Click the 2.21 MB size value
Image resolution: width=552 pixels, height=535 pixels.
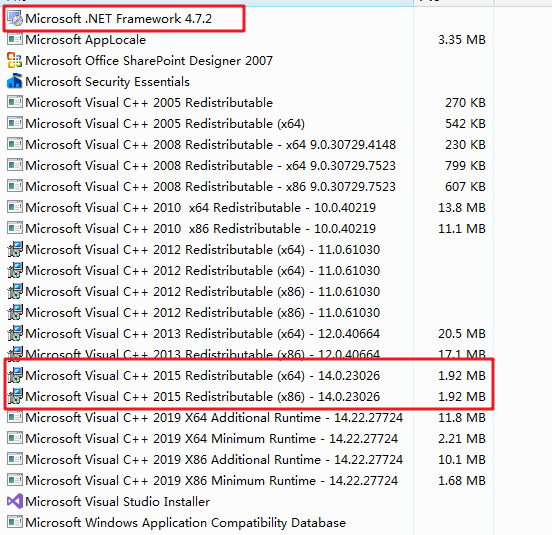462,439
